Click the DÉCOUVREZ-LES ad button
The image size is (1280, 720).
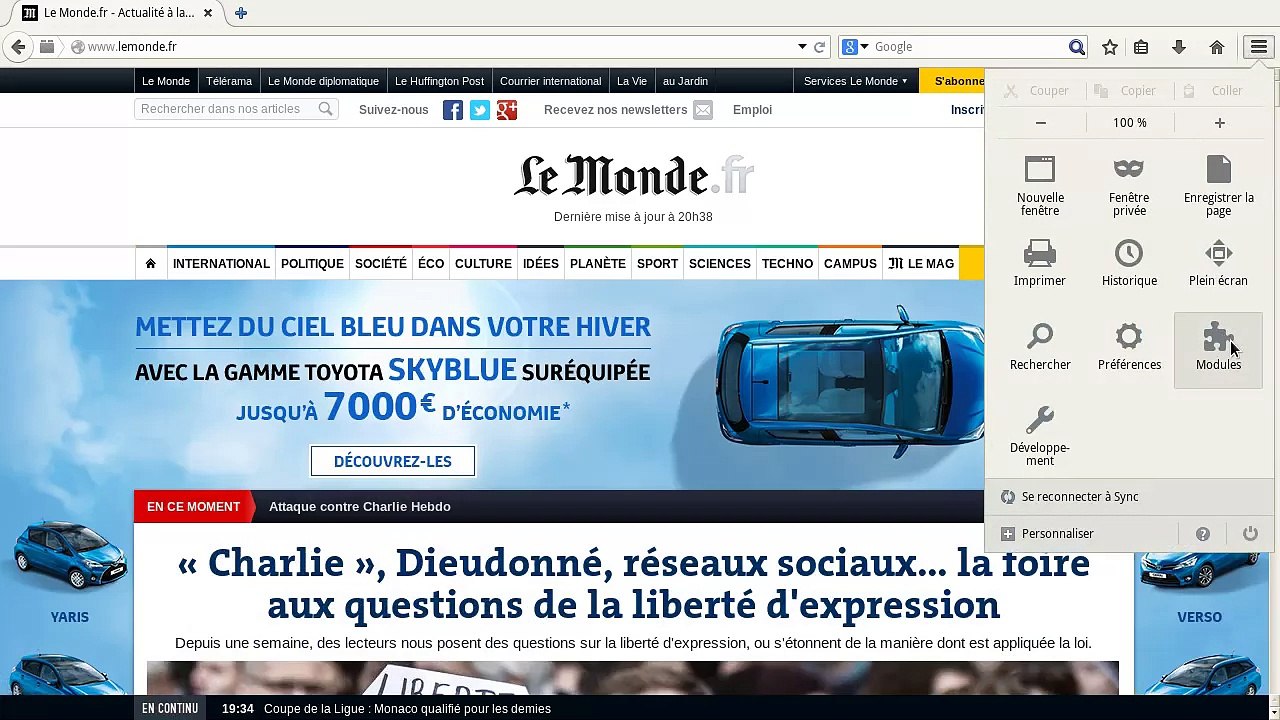coord(393,461)
